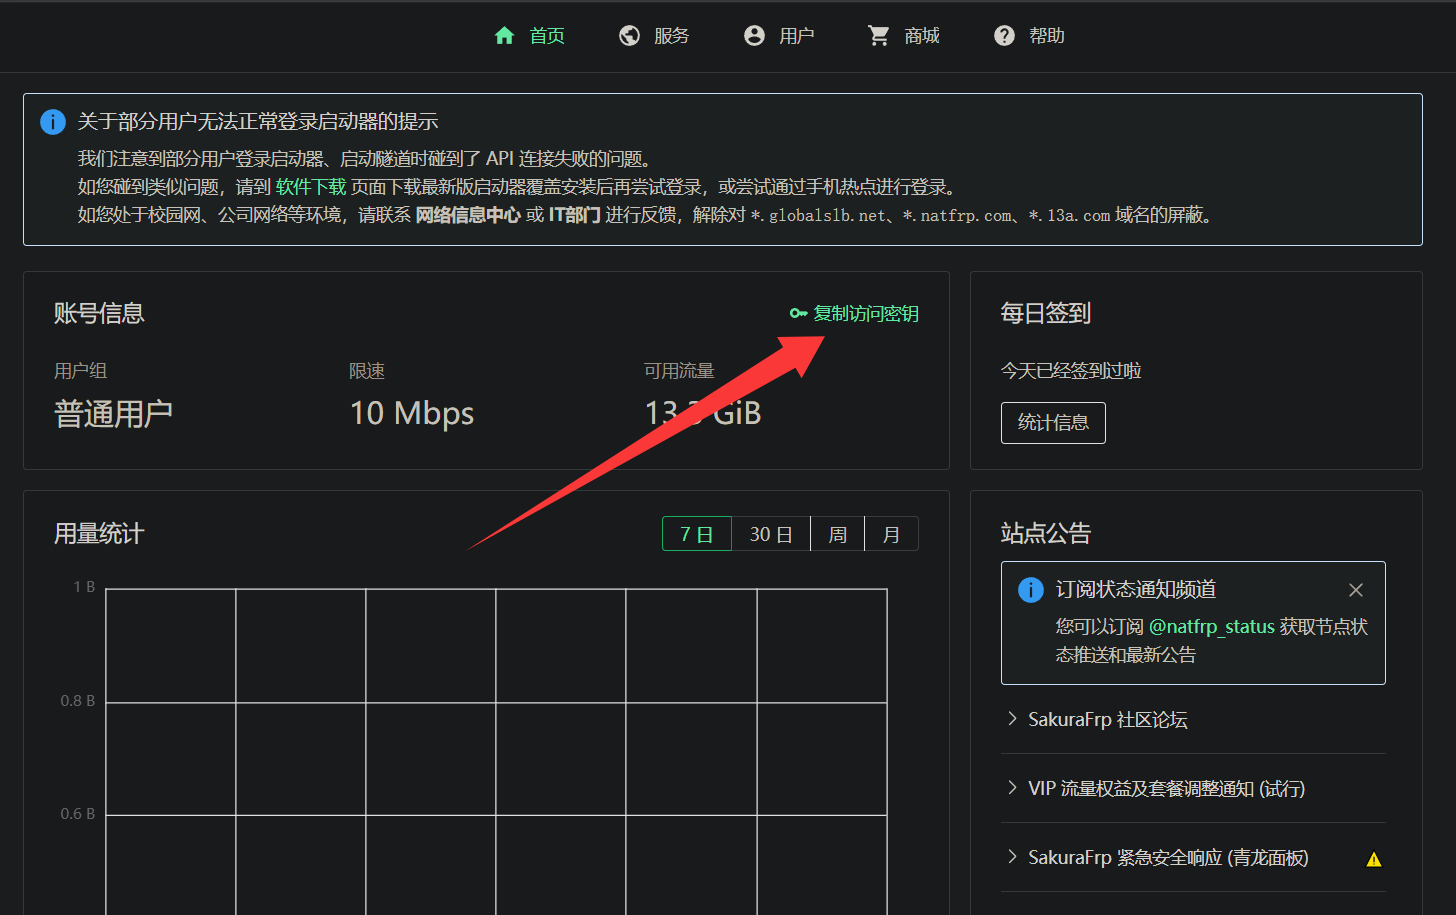This screenshot has width=1456, height=915.
Task: Click the SakuraFrp 紧急安全响应 (青龙面板) title
Action: (x=1169, y=858)
